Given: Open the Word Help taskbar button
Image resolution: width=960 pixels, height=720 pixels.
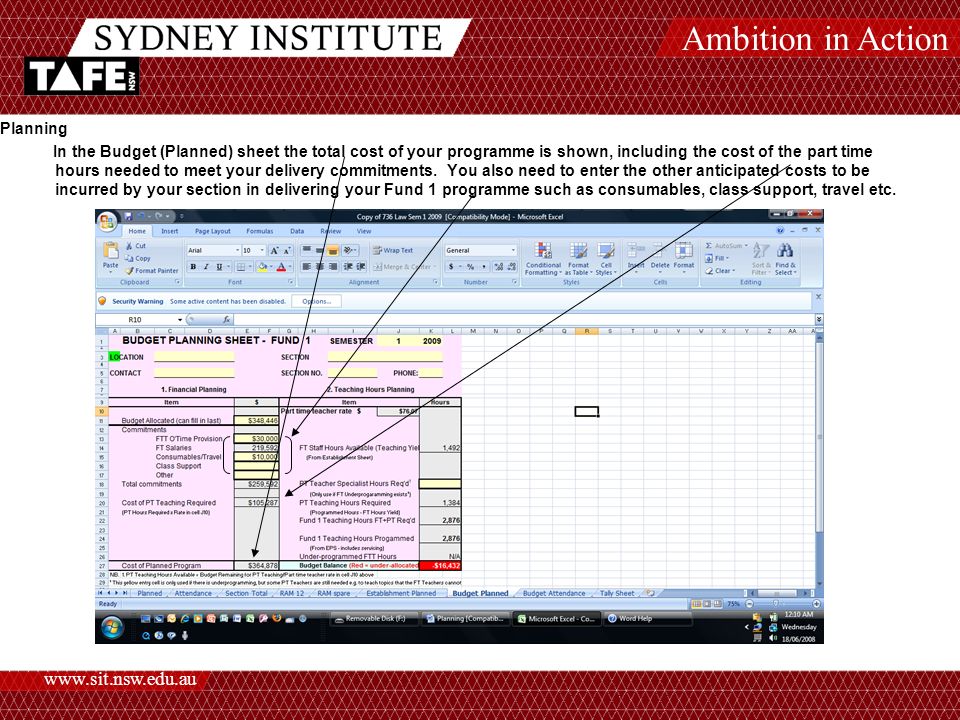Looking at the screenshot, I should coord(648,619).
